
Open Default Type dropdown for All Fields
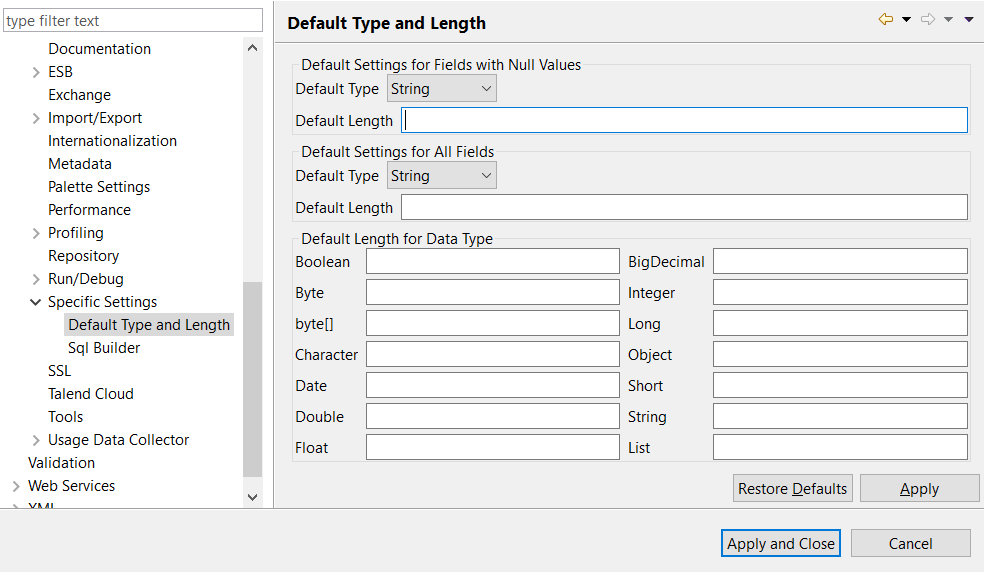[x=441, y=176]
